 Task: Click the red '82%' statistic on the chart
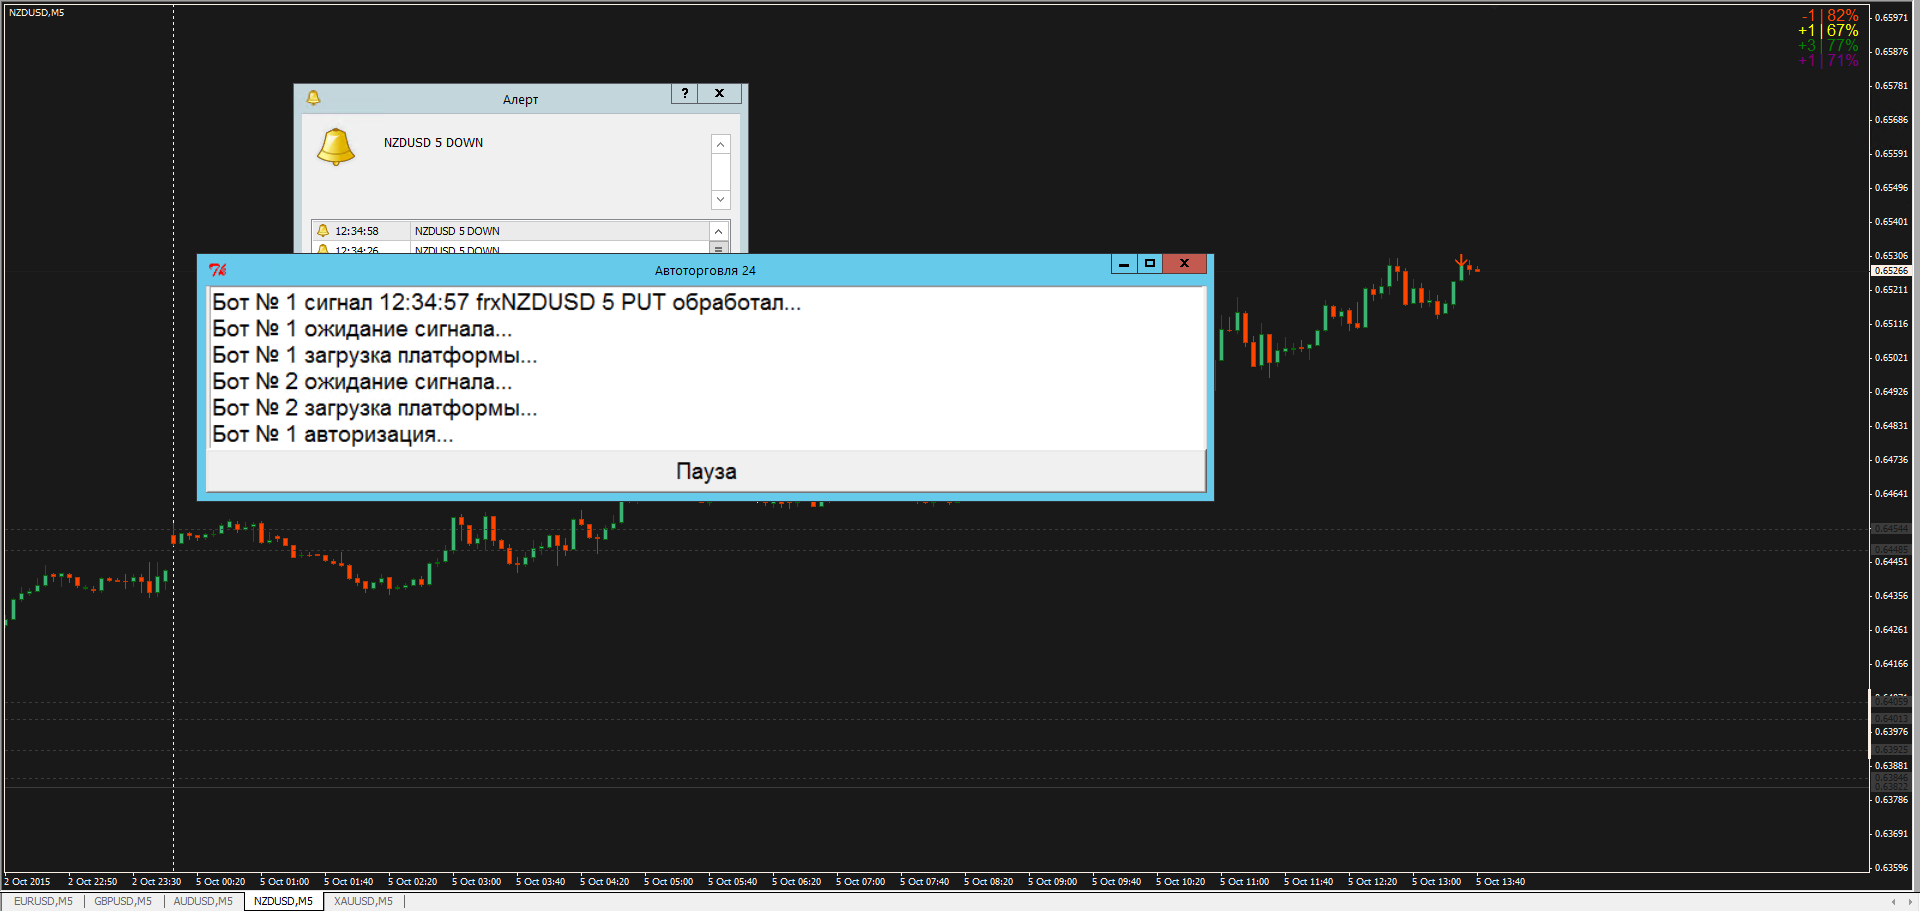coord(1843,16)
